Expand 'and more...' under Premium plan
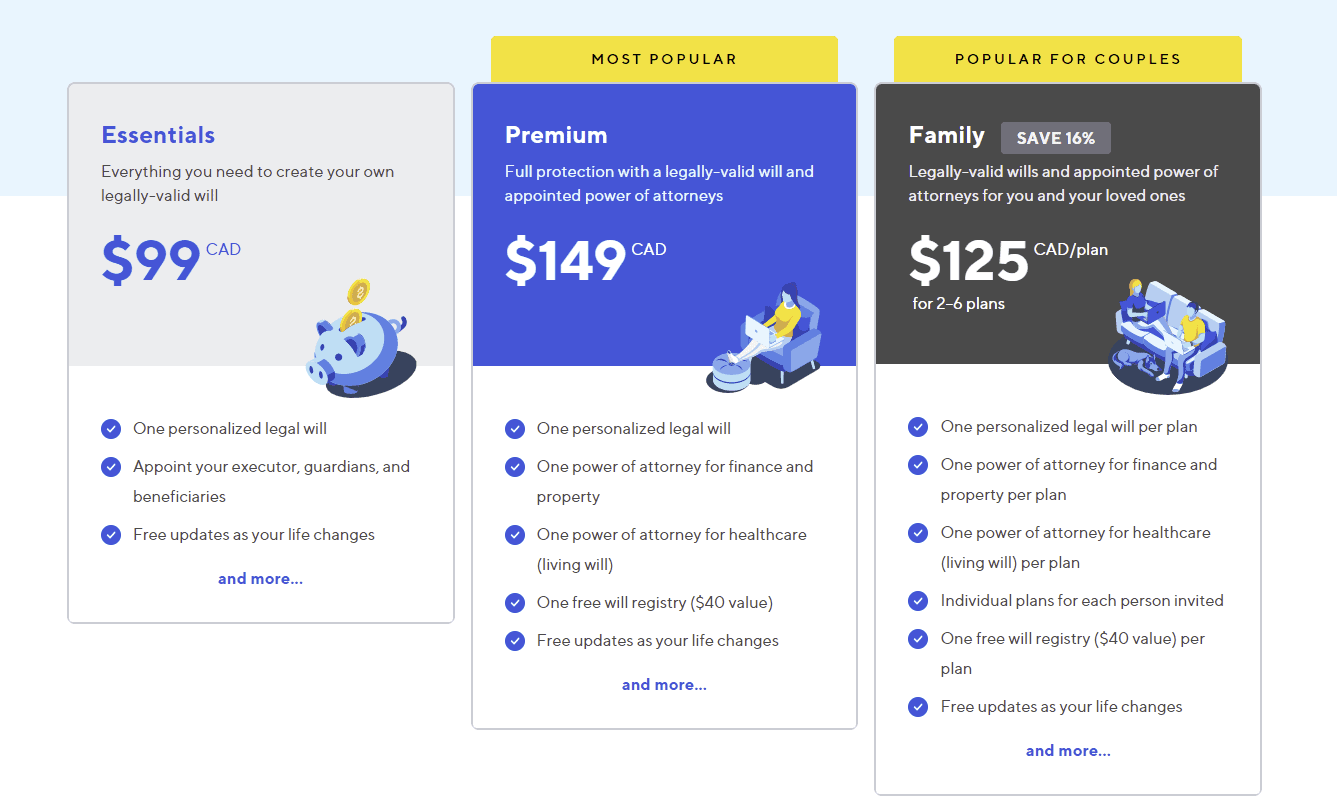Viewport: 1337px width, 806px height. coord(664,685)
